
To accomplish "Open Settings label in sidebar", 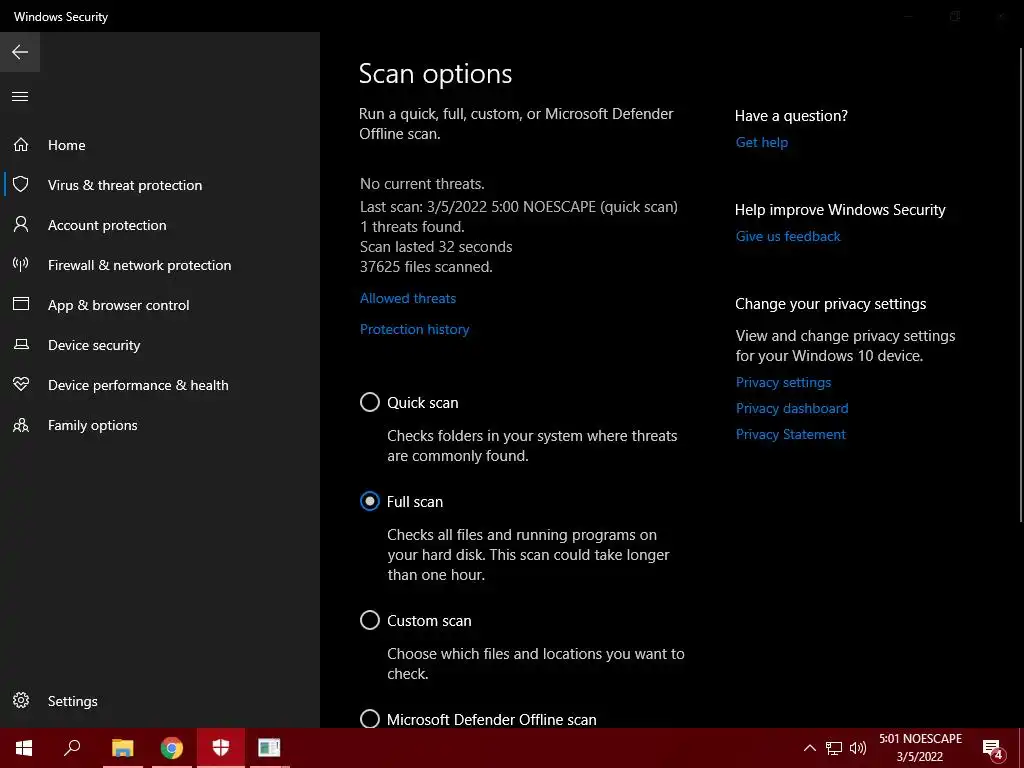I will [x=72, y=701].
